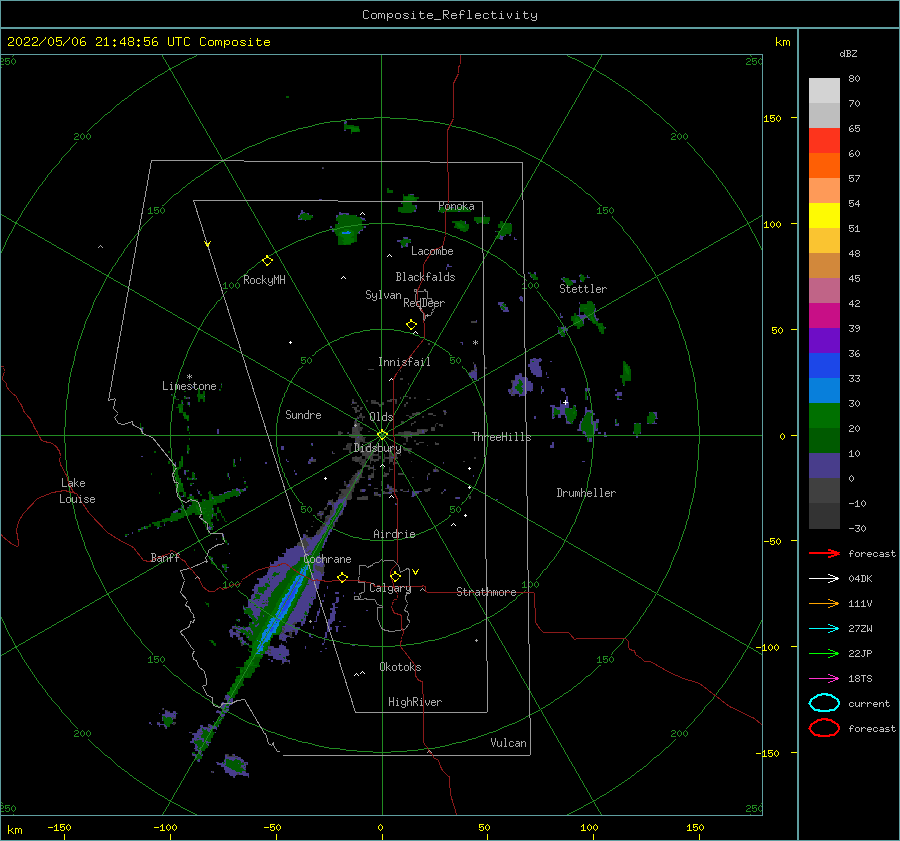Screen dimensions: 900x841
Task: Click the Vulcan town label
Action: coord(508,743)
